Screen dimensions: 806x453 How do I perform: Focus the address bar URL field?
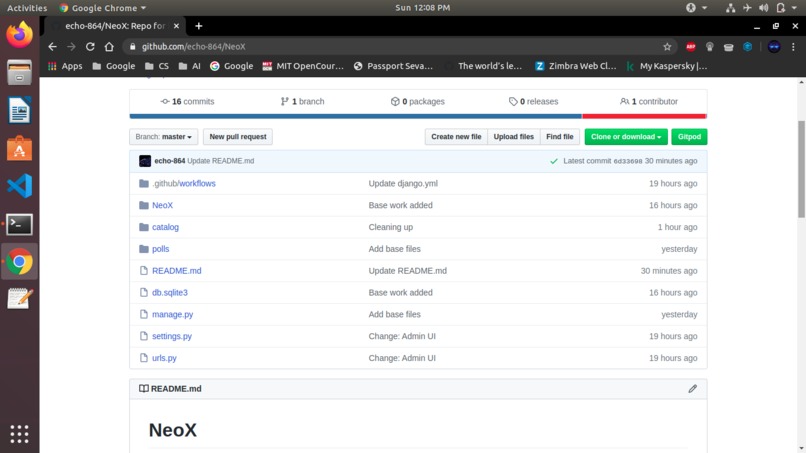pyautogui.click(x=401, y=47)
